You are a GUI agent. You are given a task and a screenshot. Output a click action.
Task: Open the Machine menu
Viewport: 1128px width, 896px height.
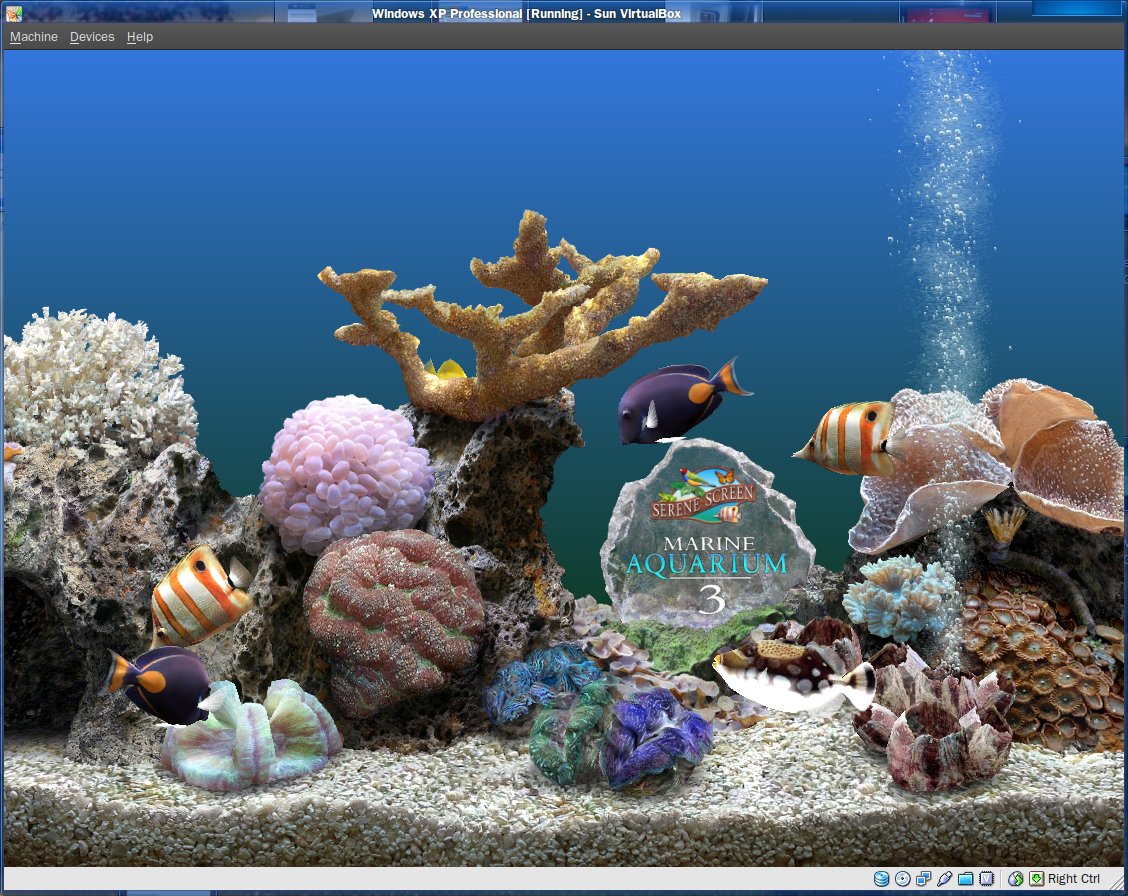pos(34,37)
